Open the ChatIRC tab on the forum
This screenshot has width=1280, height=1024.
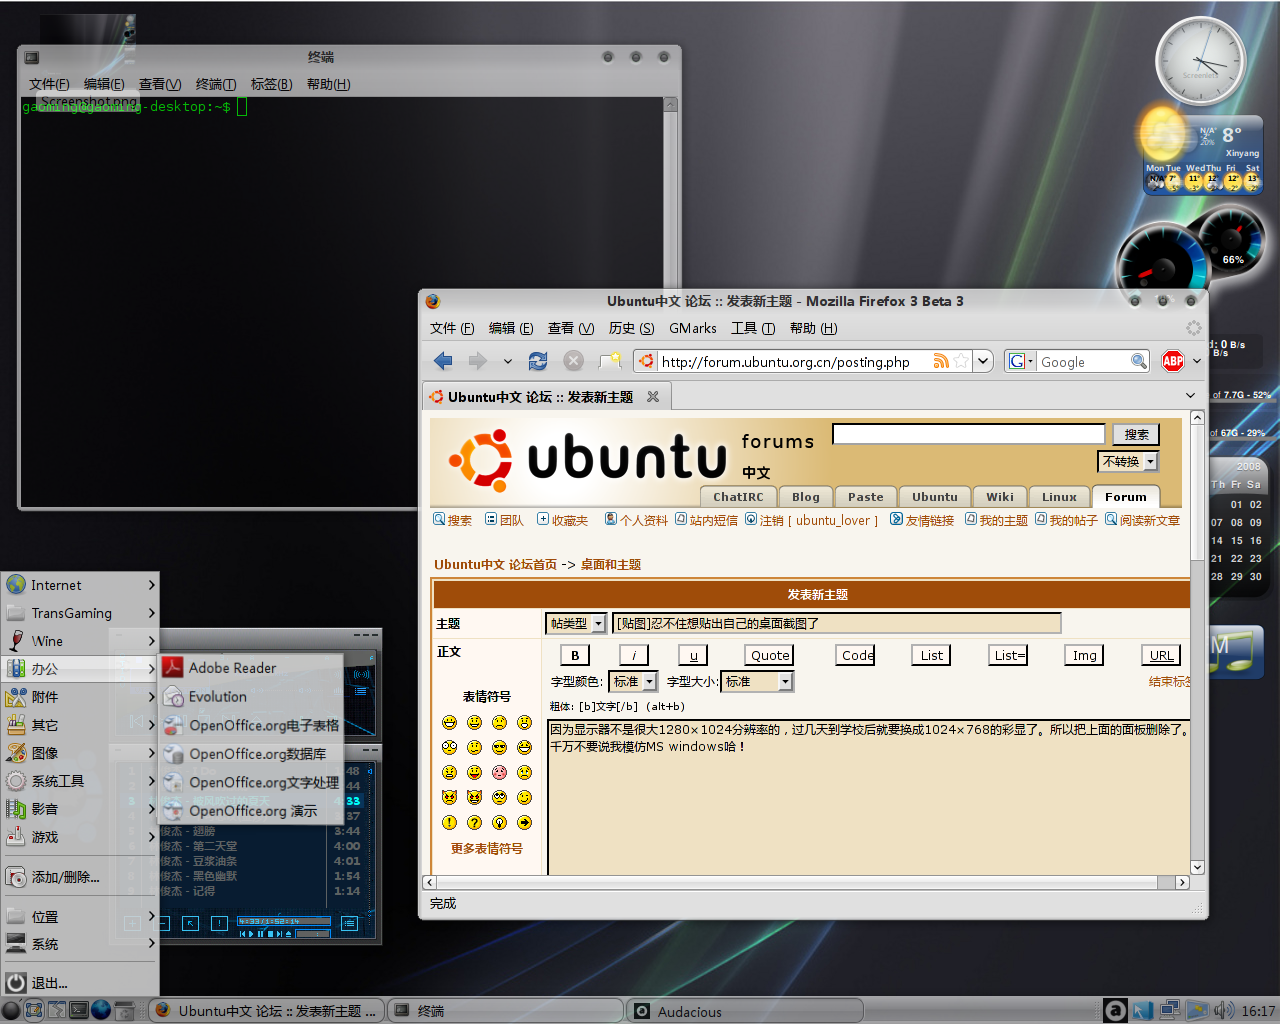pos(738,497)
